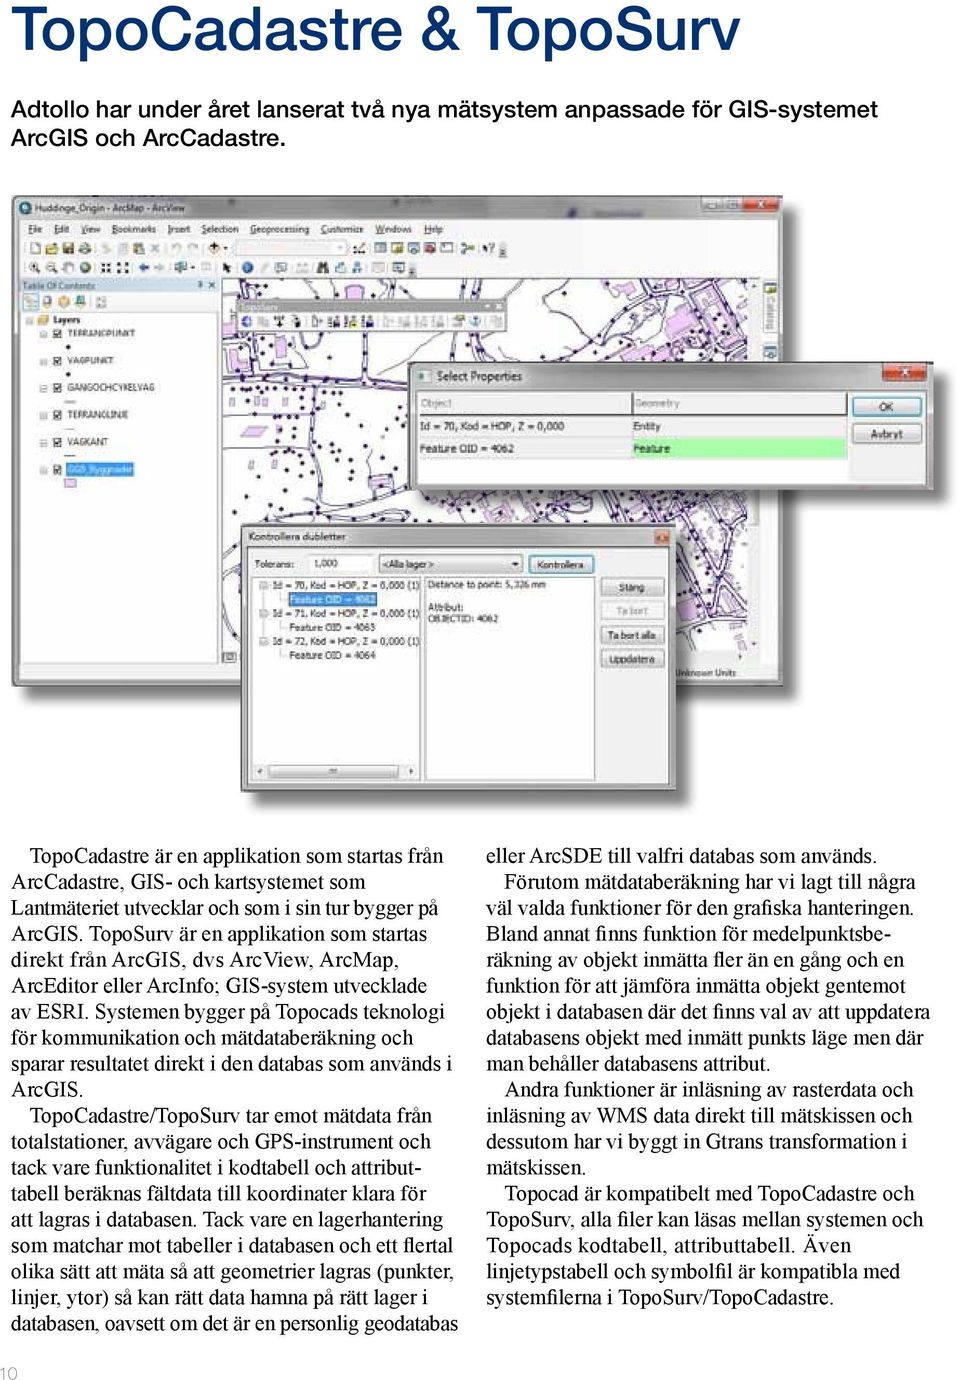Collapse the GANGOCHCYKELVAG layer legend
The image size is (960, 1380).
pos(43,388)
